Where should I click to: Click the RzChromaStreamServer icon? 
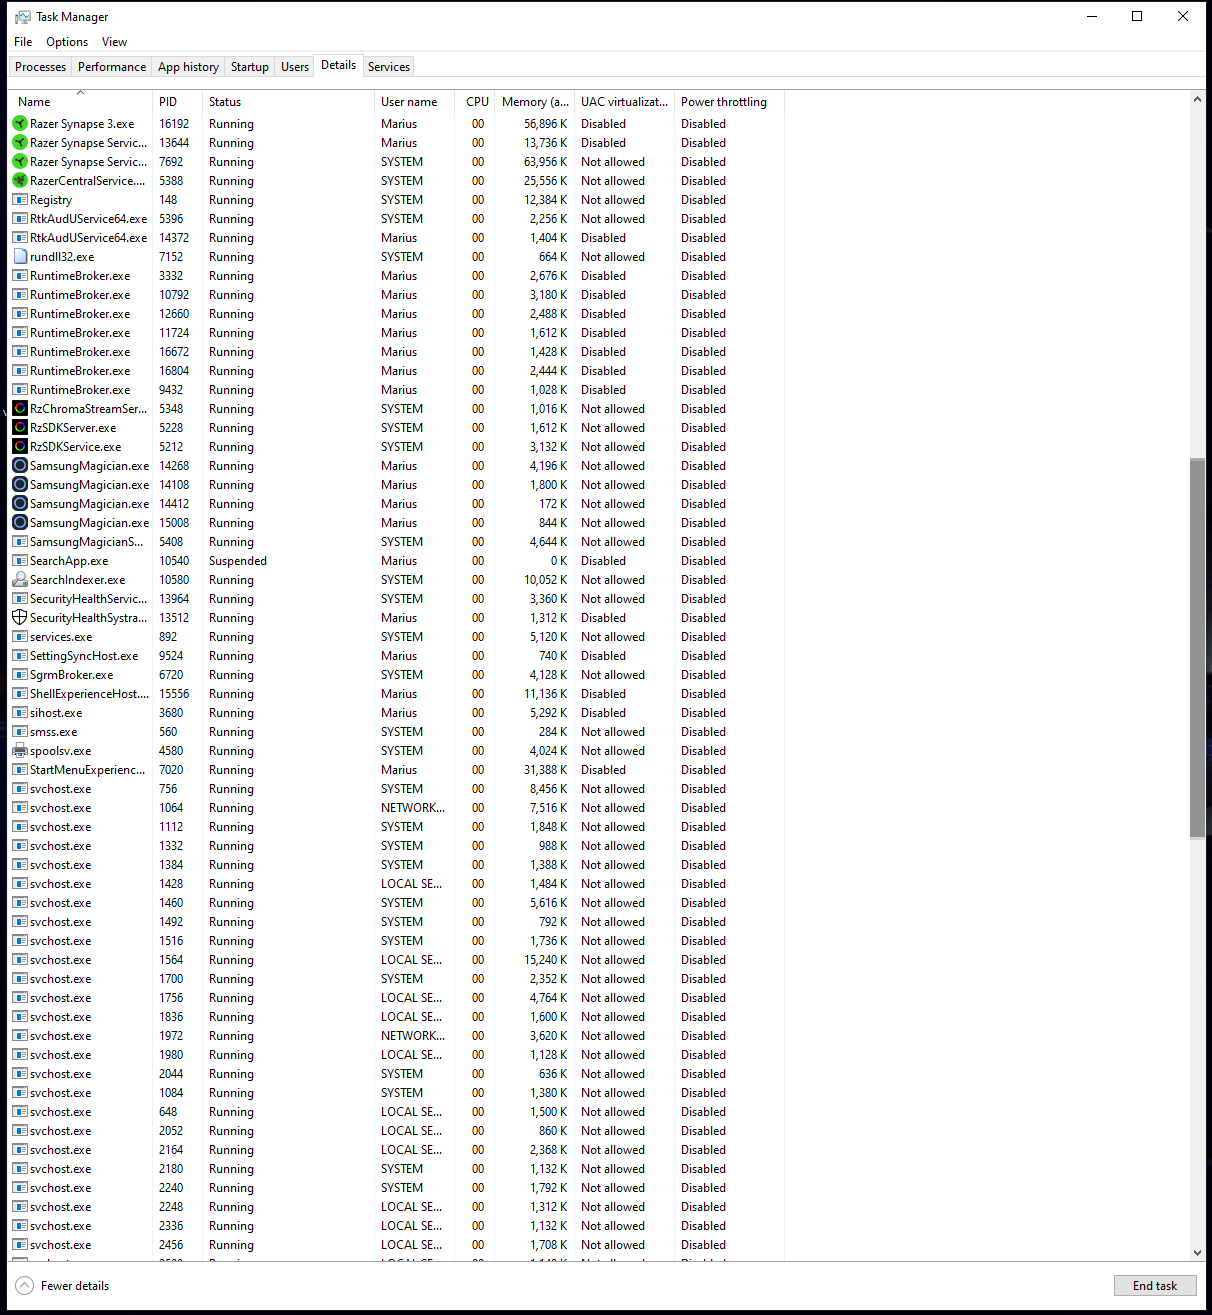click(x=20, y=409)
